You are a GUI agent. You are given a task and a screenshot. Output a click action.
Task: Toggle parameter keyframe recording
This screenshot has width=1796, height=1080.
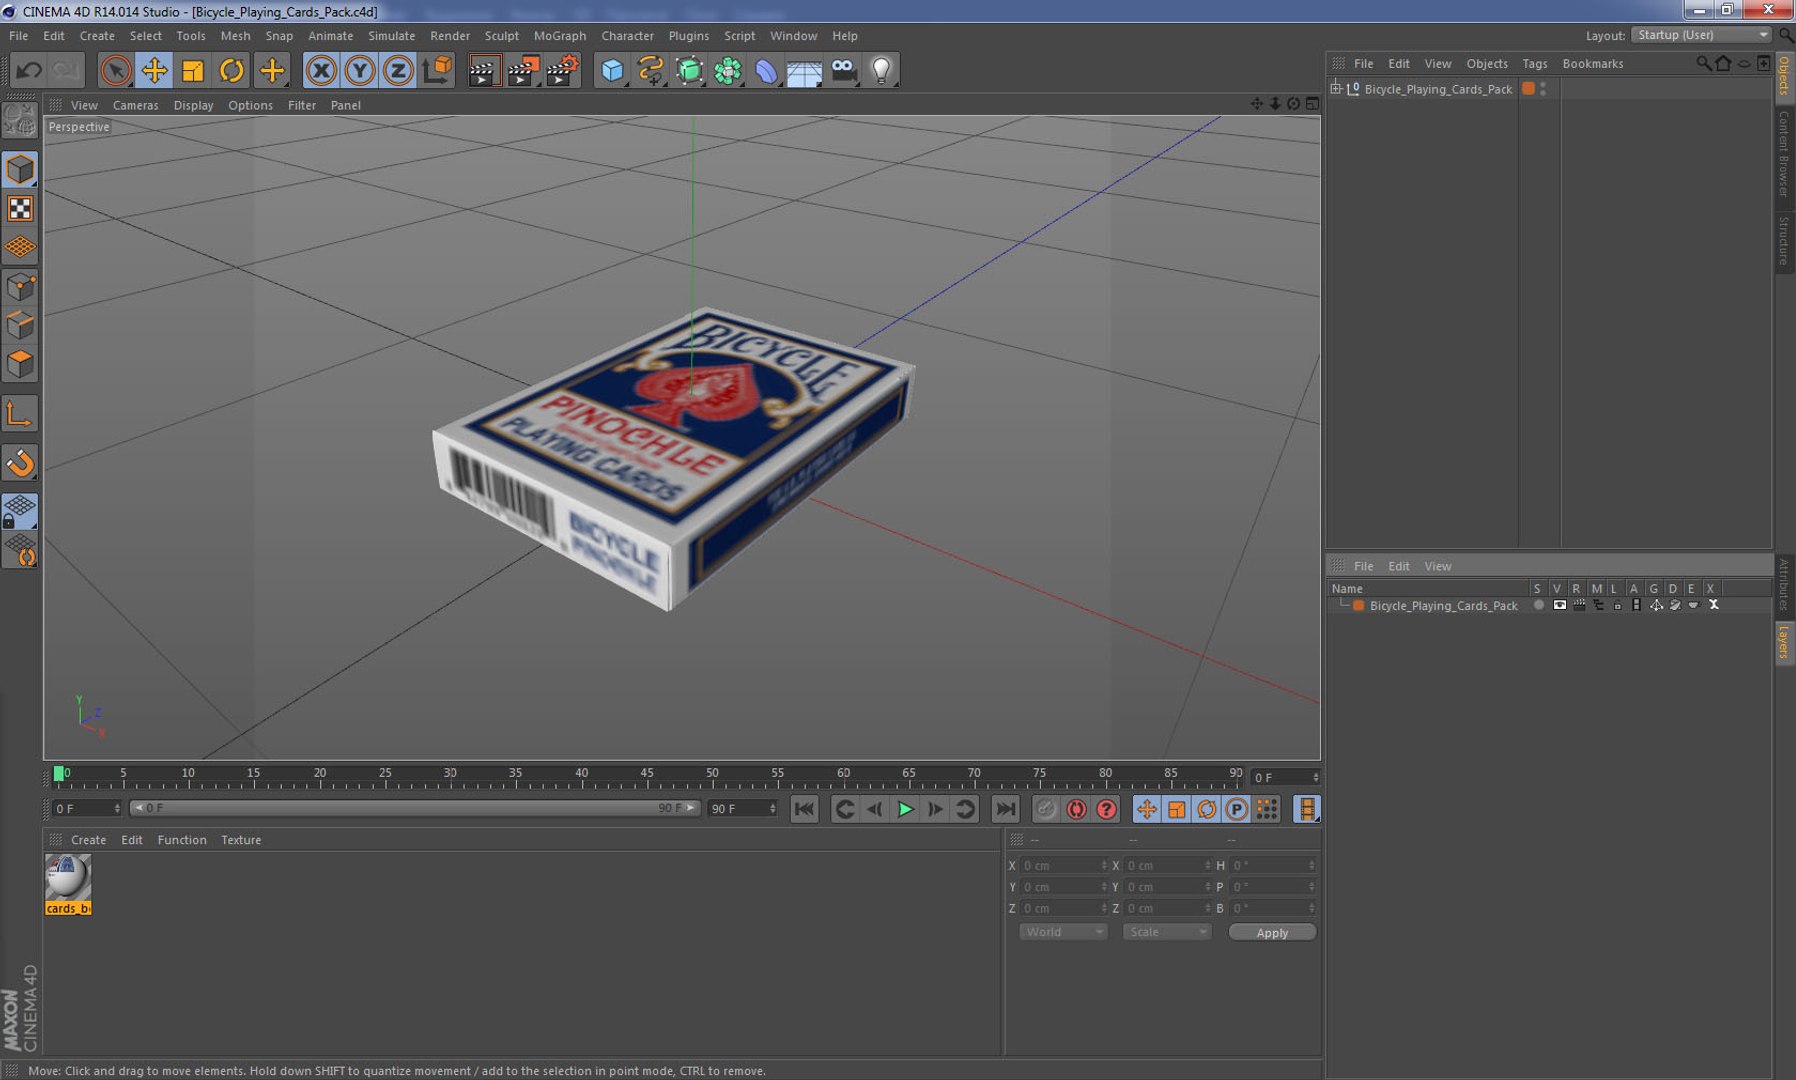[1237, 809]
